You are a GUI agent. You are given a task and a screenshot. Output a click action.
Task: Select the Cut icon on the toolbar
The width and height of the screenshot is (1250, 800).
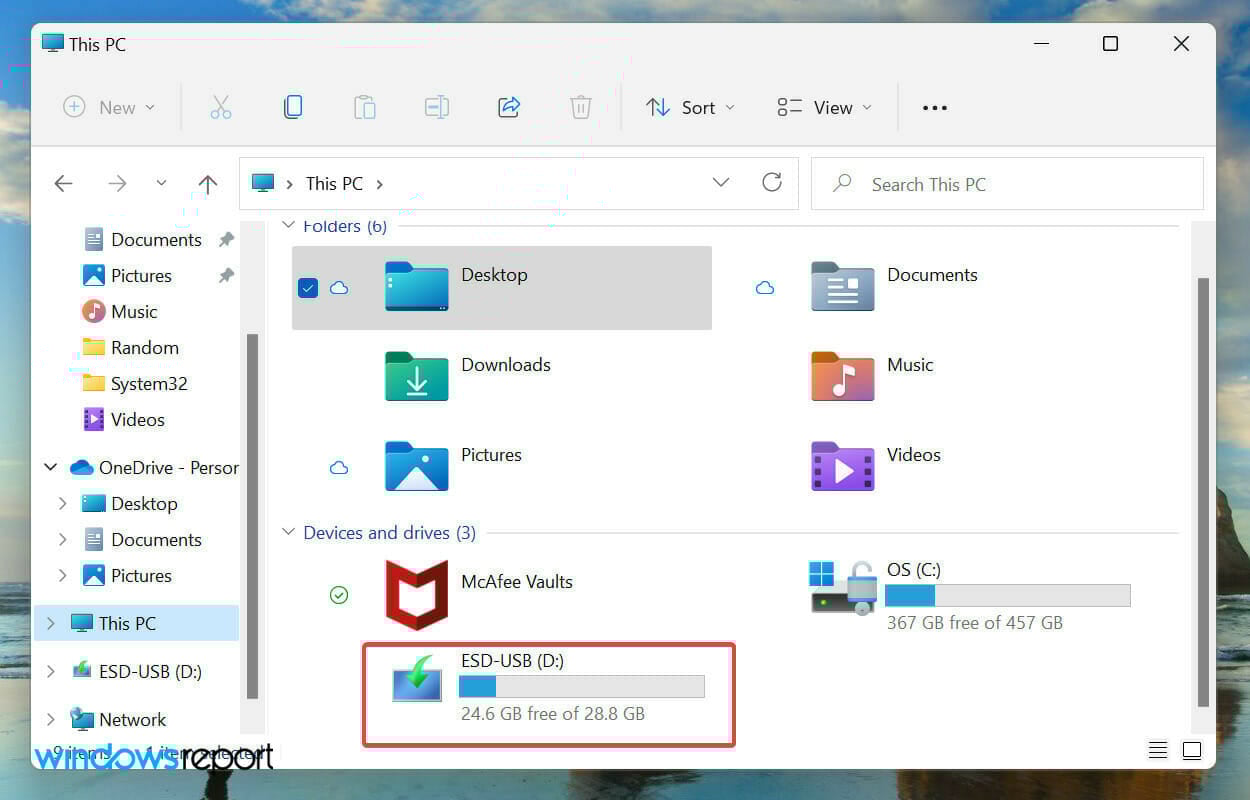221,107
